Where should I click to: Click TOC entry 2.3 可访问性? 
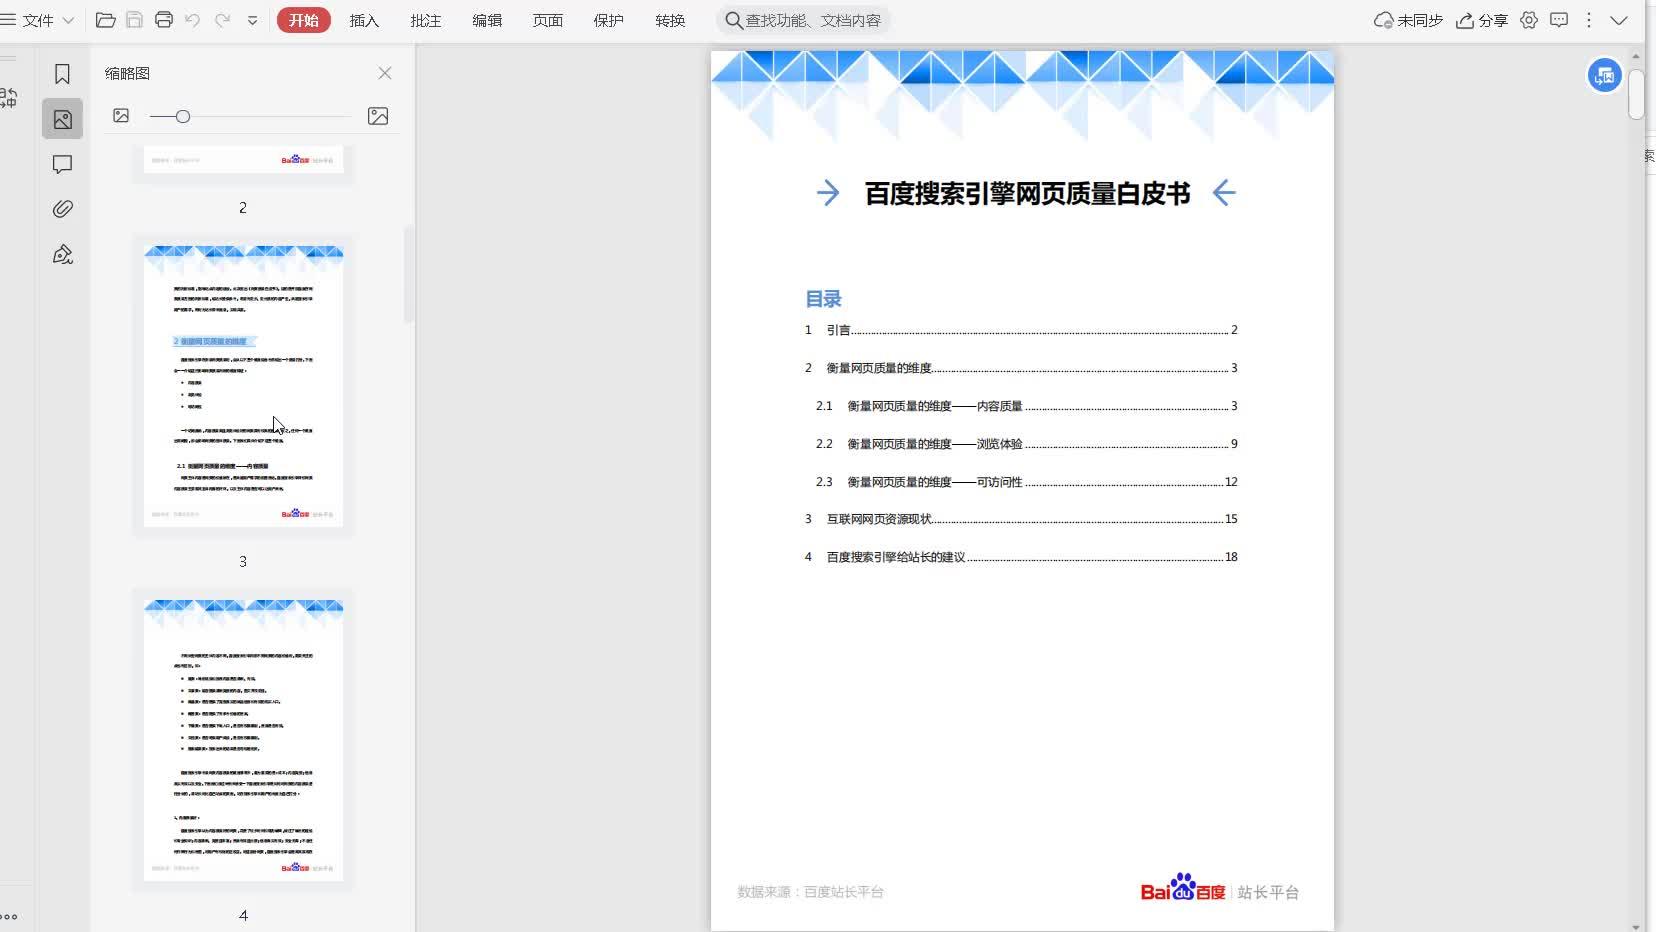click(1027, 482)
